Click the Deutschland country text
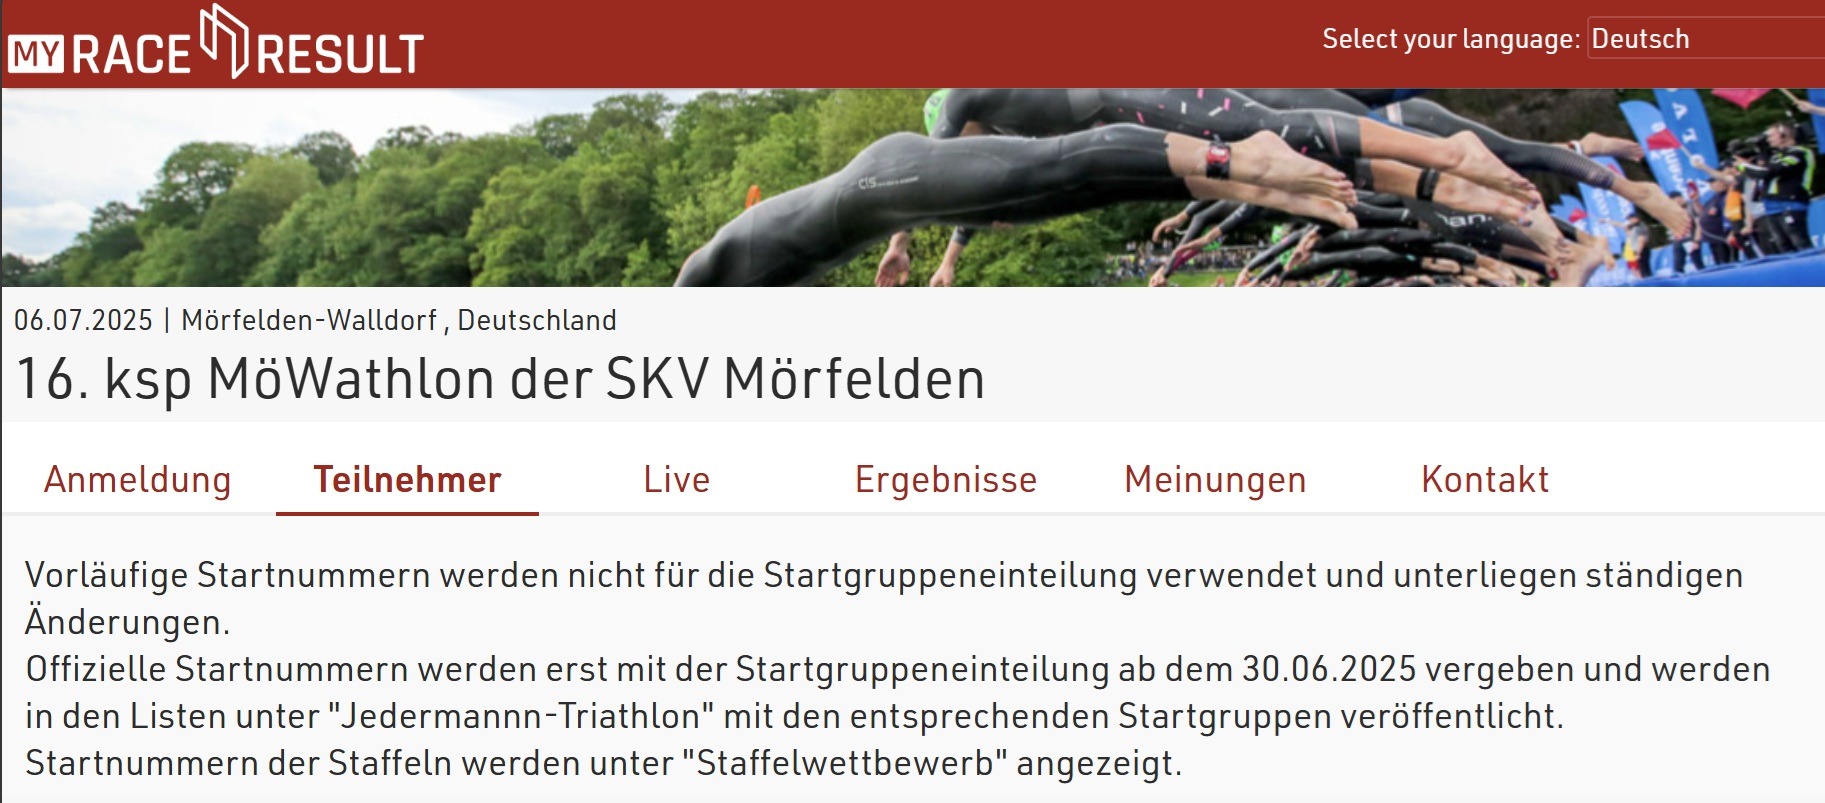Viewport: 1825px width, 803px height. (x=537, y=320)
